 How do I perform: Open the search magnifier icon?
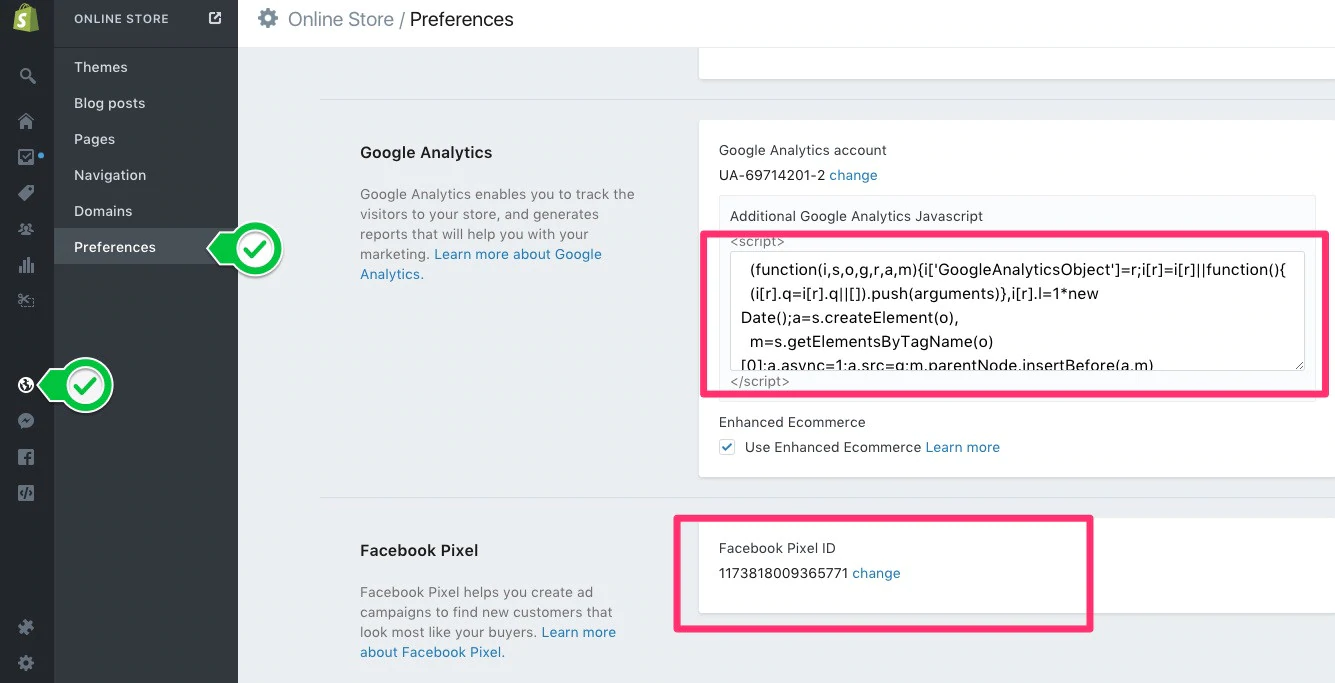pos(27,76)
